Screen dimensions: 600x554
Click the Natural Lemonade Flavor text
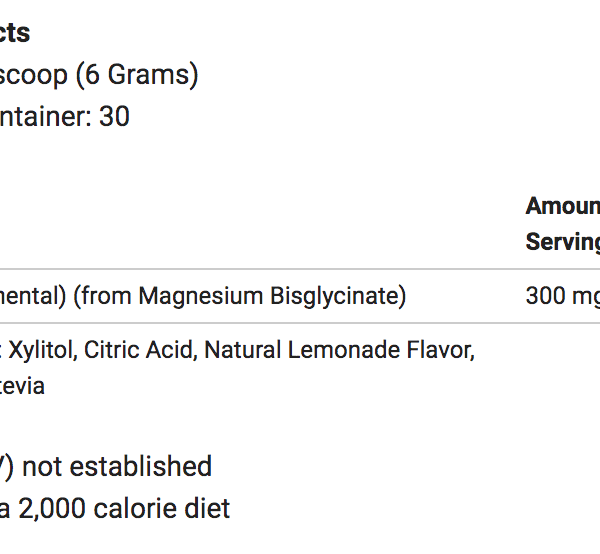click(339, 350)
